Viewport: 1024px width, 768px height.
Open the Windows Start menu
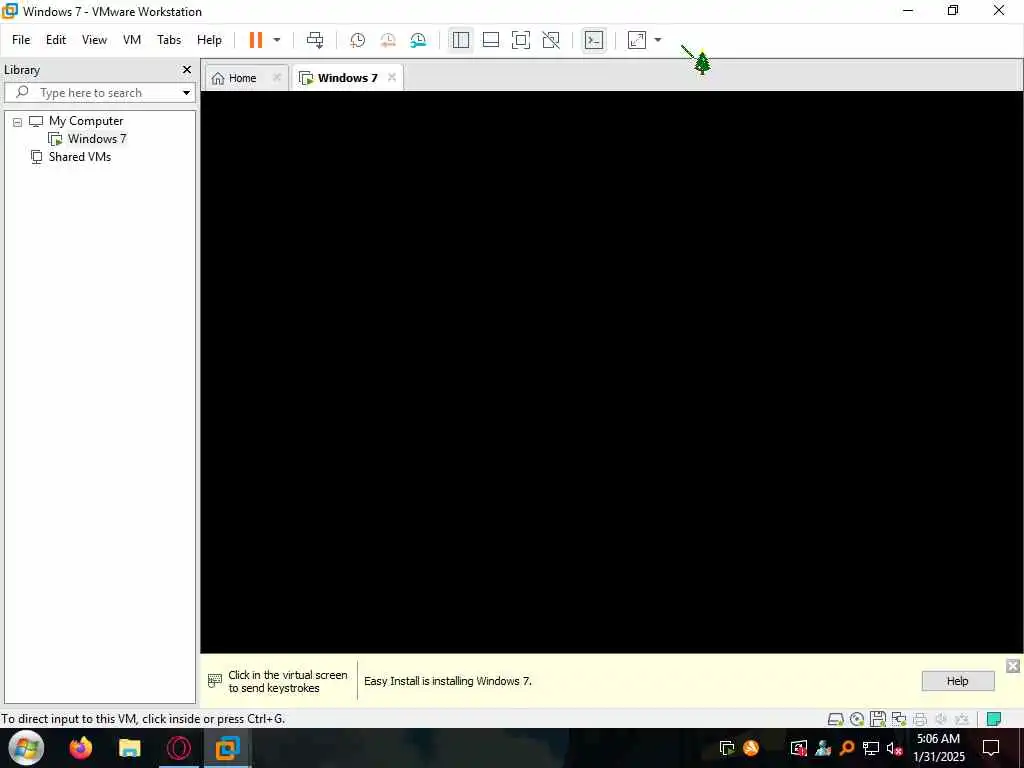pyautogui.click(x=27, y=748)
